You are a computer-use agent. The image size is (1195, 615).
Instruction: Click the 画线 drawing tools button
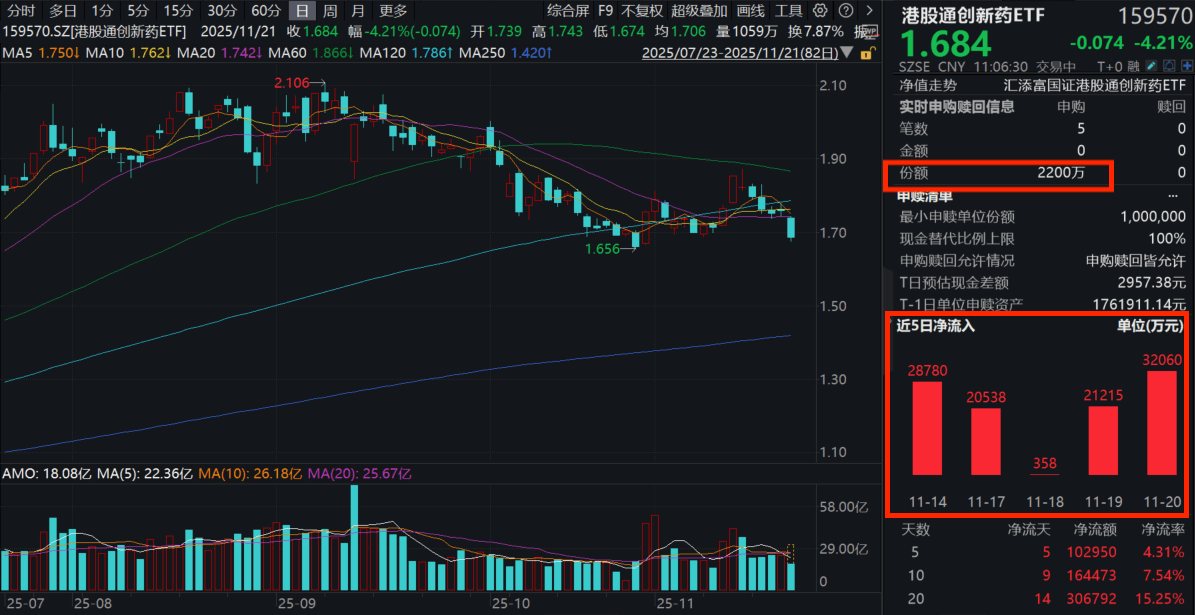750,11
